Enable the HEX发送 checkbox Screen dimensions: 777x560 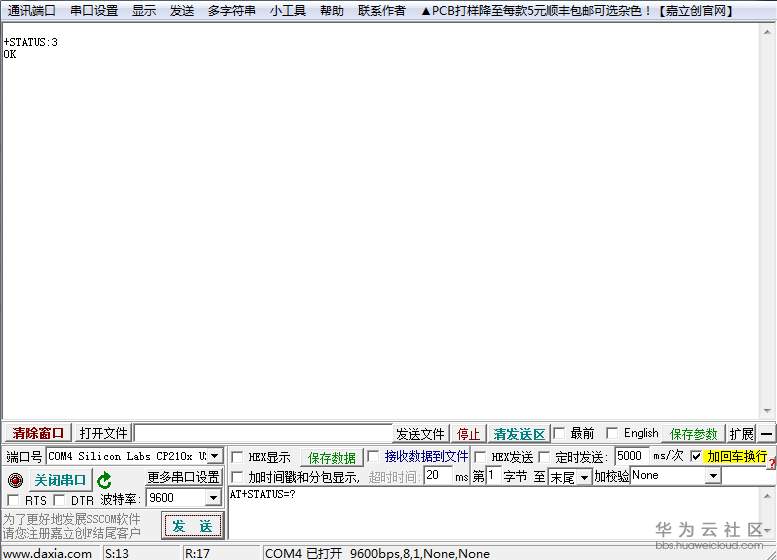pos(480,456)
